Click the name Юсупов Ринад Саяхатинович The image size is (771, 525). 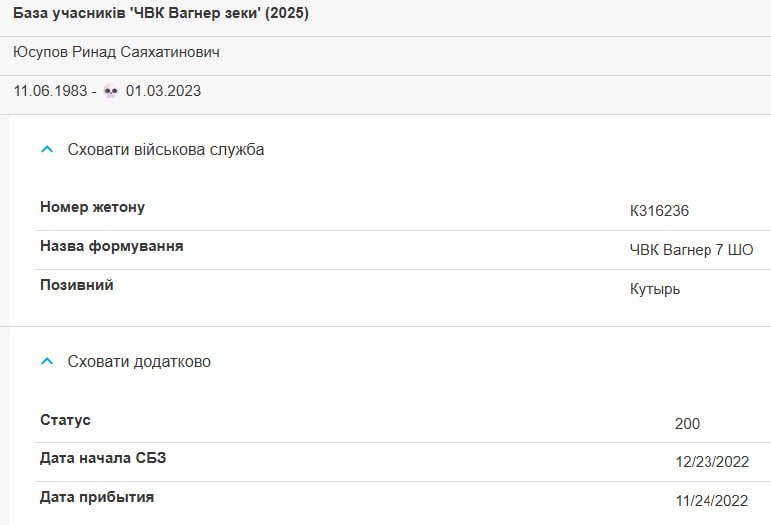click(x=116, y=52)
